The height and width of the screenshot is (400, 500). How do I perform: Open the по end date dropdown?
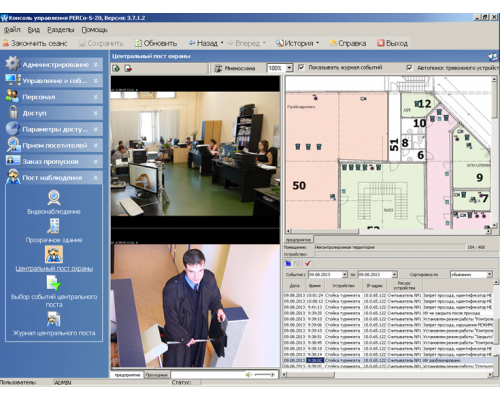point(394,274)
